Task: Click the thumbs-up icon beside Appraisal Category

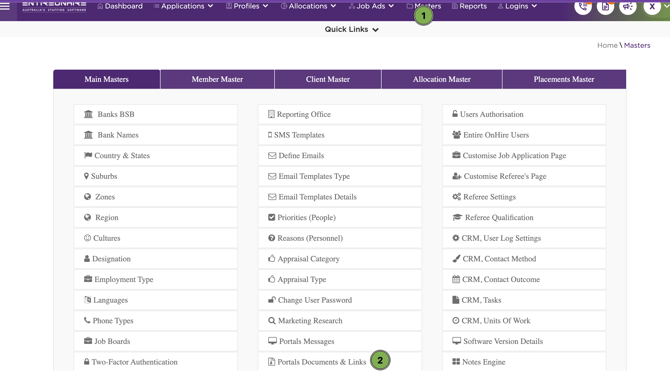Action: click(x=271, y=258)
